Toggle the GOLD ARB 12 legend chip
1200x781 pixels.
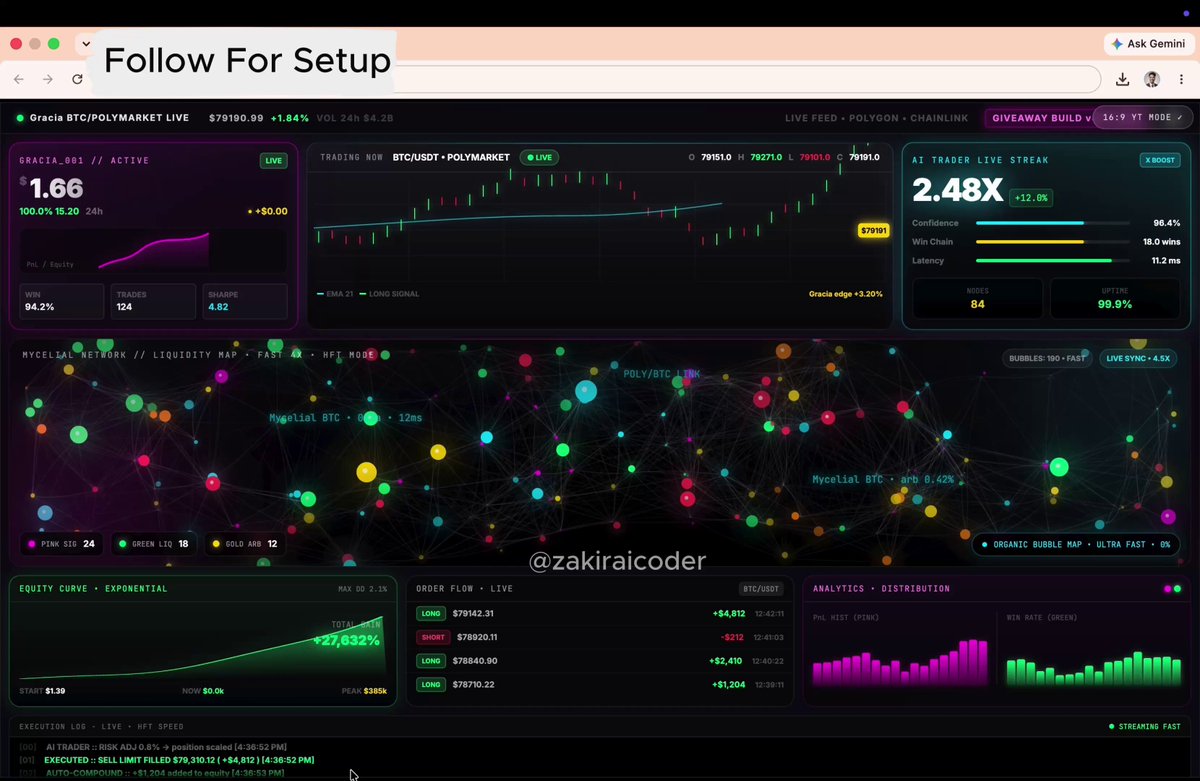click(x=245, y=544)
